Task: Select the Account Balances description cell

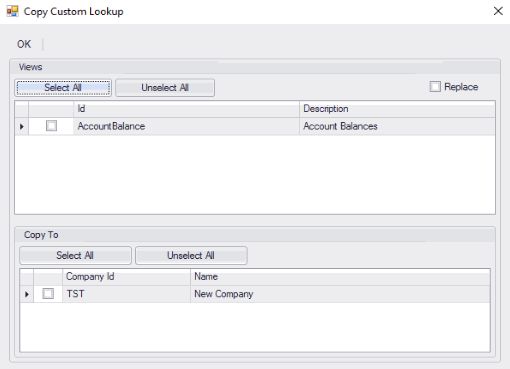Action: [x=397, y=126]
